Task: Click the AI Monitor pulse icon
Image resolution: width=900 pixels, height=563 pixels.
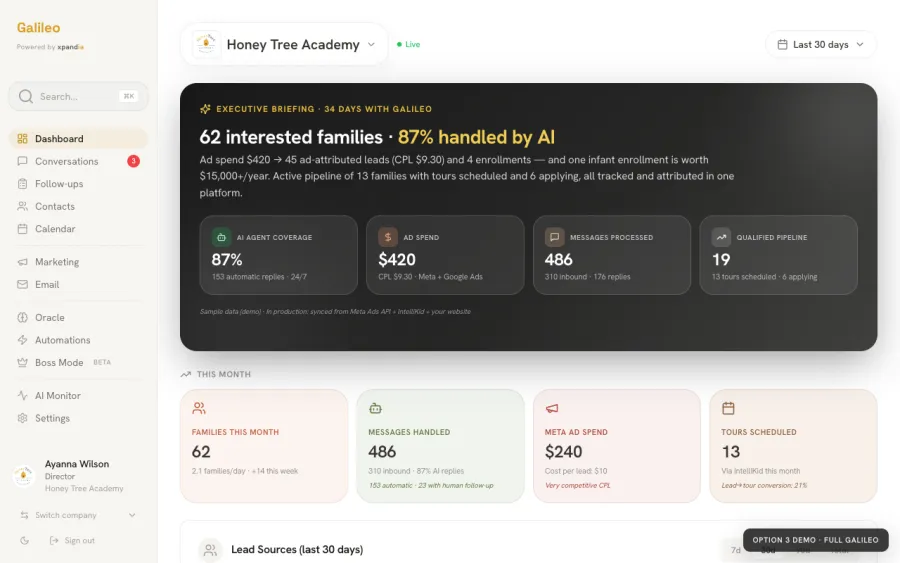Action: (x=22, y=395)
